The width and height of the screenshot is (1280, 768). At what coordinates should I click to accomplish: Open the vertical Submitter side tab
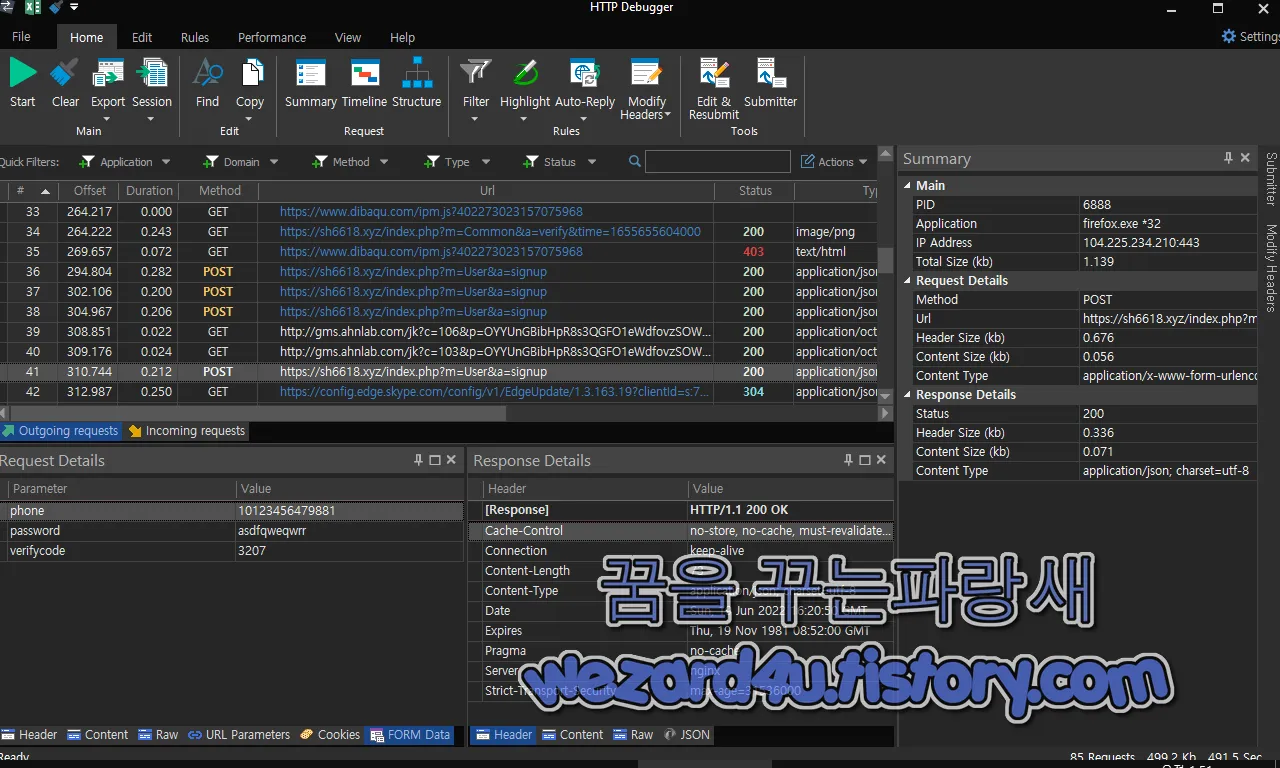pyautogui.click(x=1270, y=179)
